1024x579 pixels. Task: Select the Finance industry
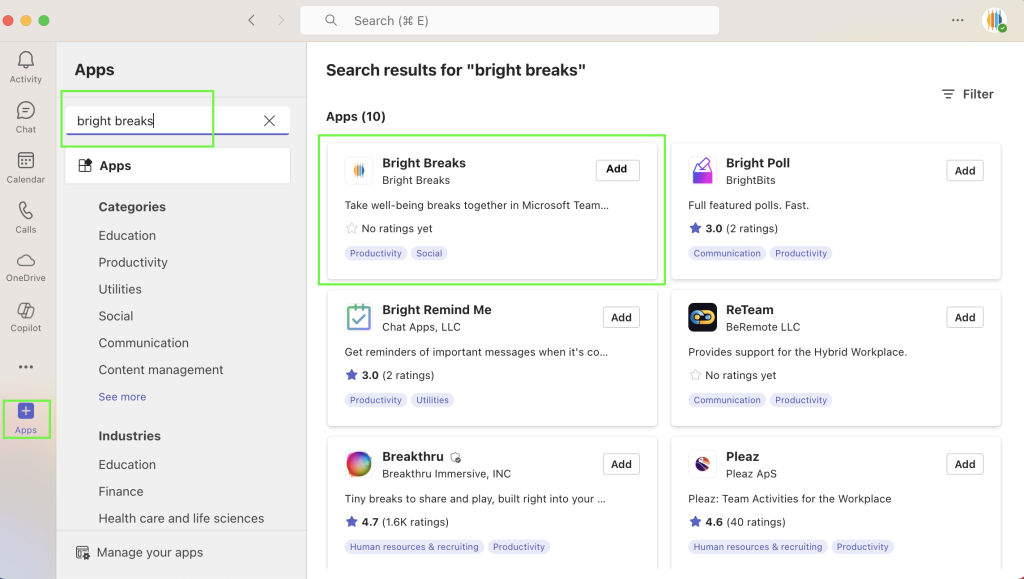click(x=121, y=491)
